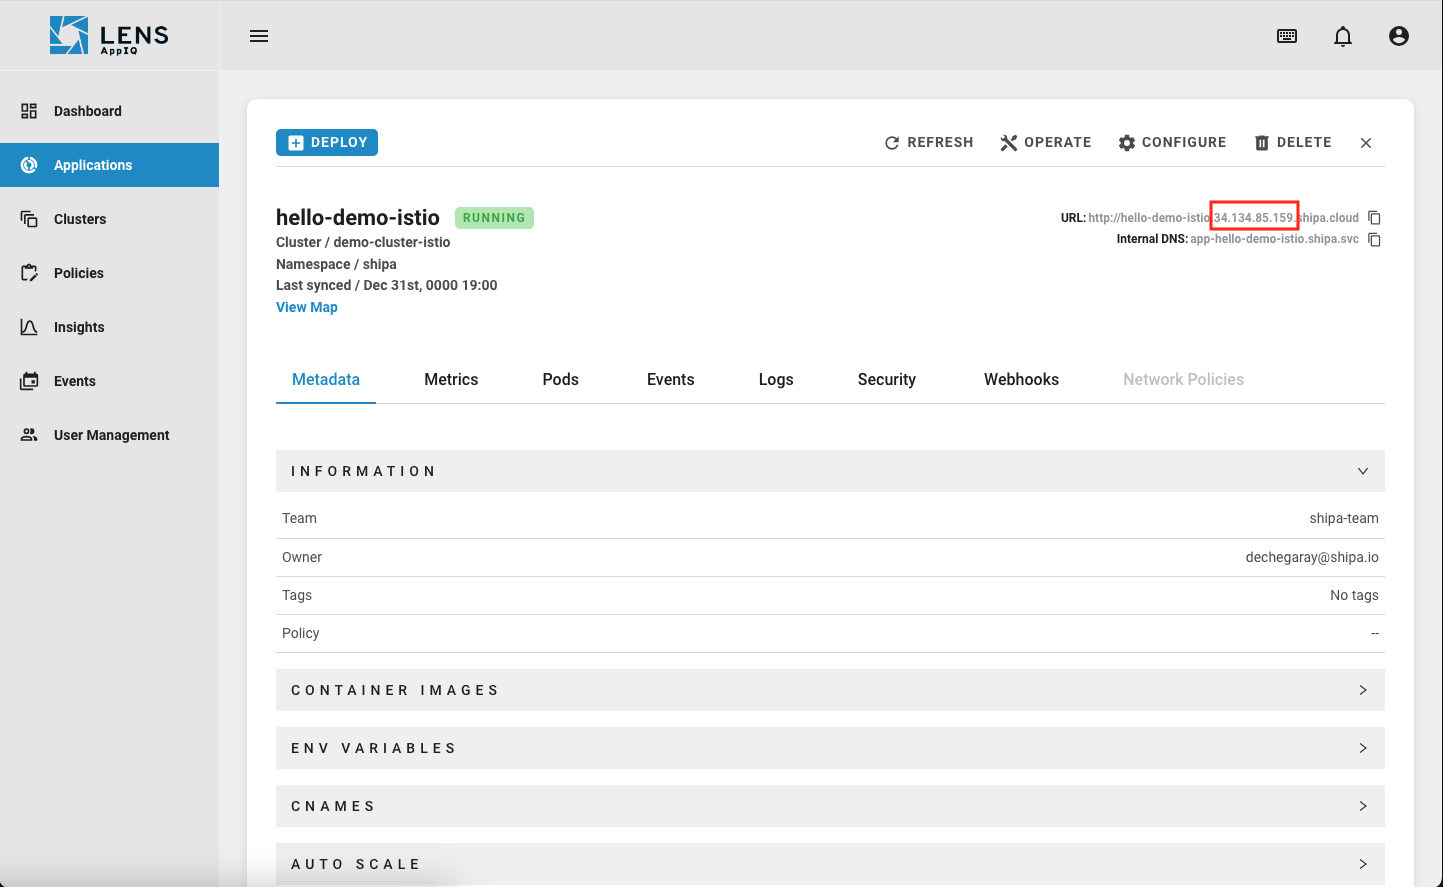Screen dimensions: 1443x887
Task: Click the No tags value
Action: [1354, 595]
